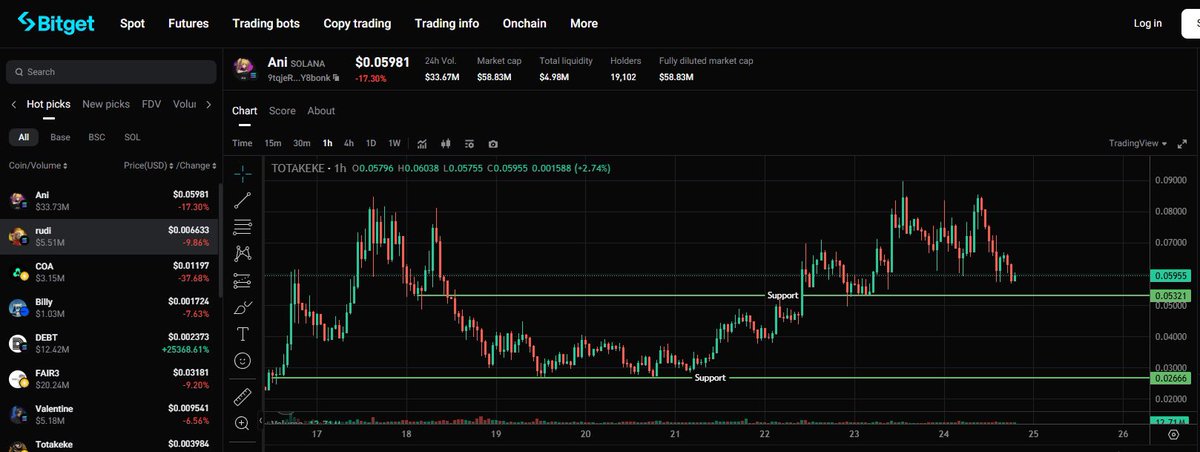Open the Trading info navigation item
The height and width of the screenshot is (452, 1200).
[446, 23]
